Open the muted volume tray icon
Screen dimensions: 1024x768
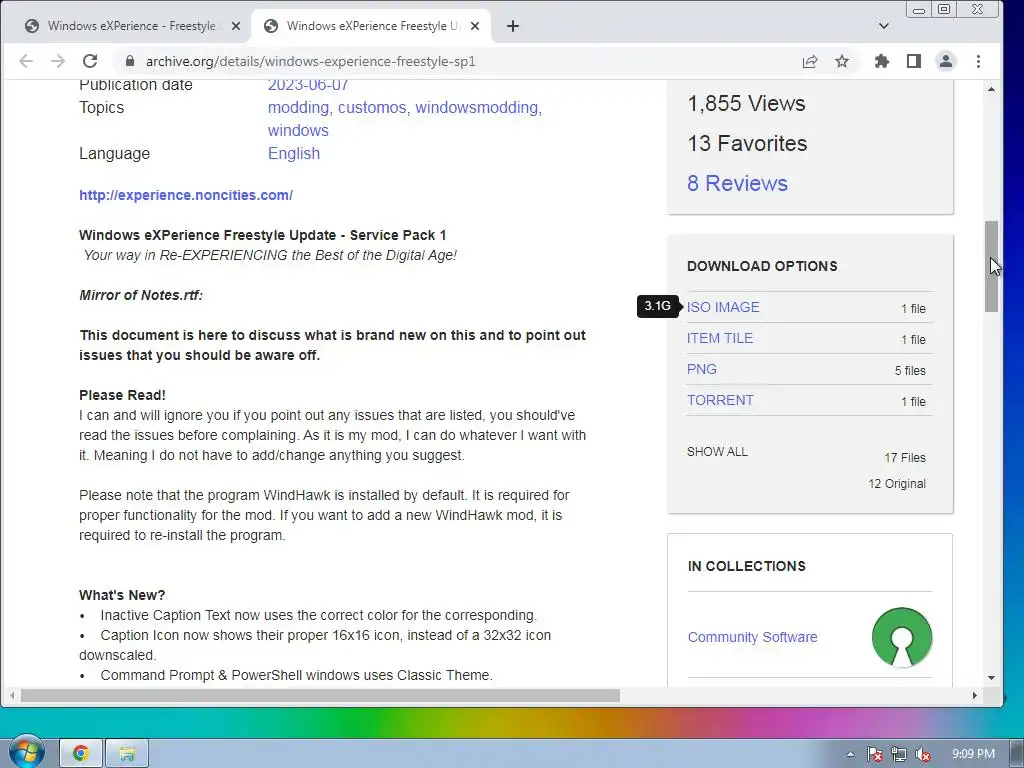(923, 754)
